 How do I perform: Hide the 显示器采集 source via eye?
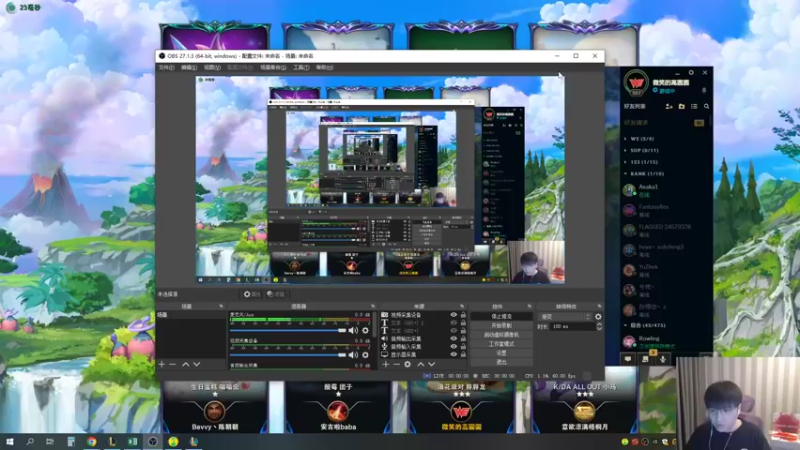(454, 354)
